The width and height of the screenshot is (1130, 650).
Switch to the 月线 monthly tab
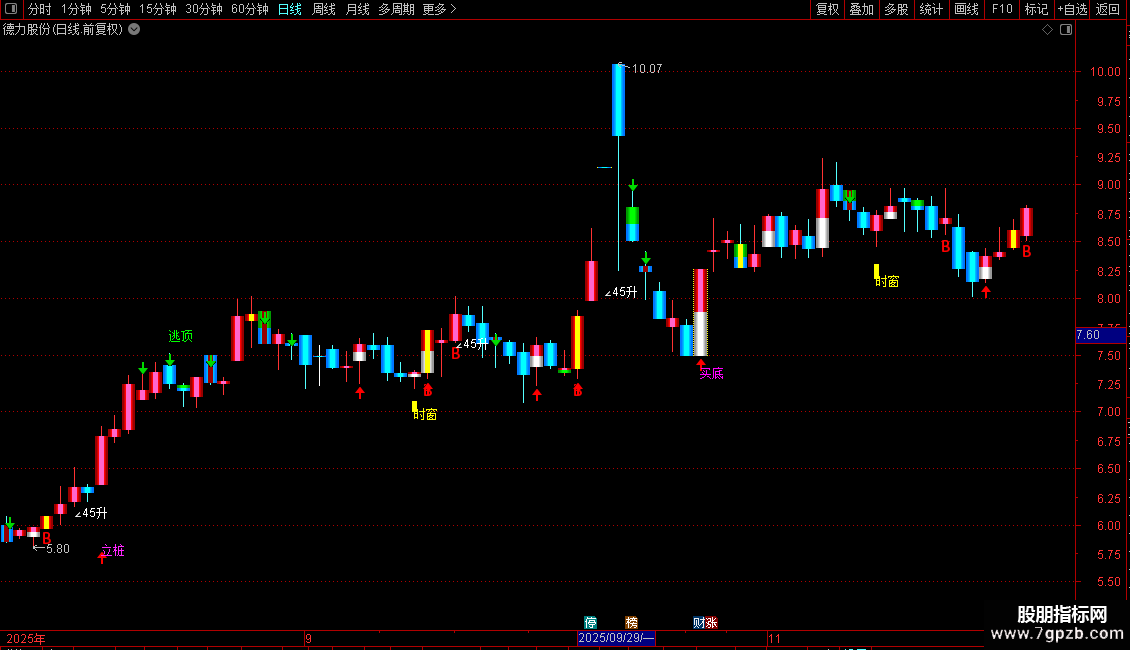(x=357, y=9)
